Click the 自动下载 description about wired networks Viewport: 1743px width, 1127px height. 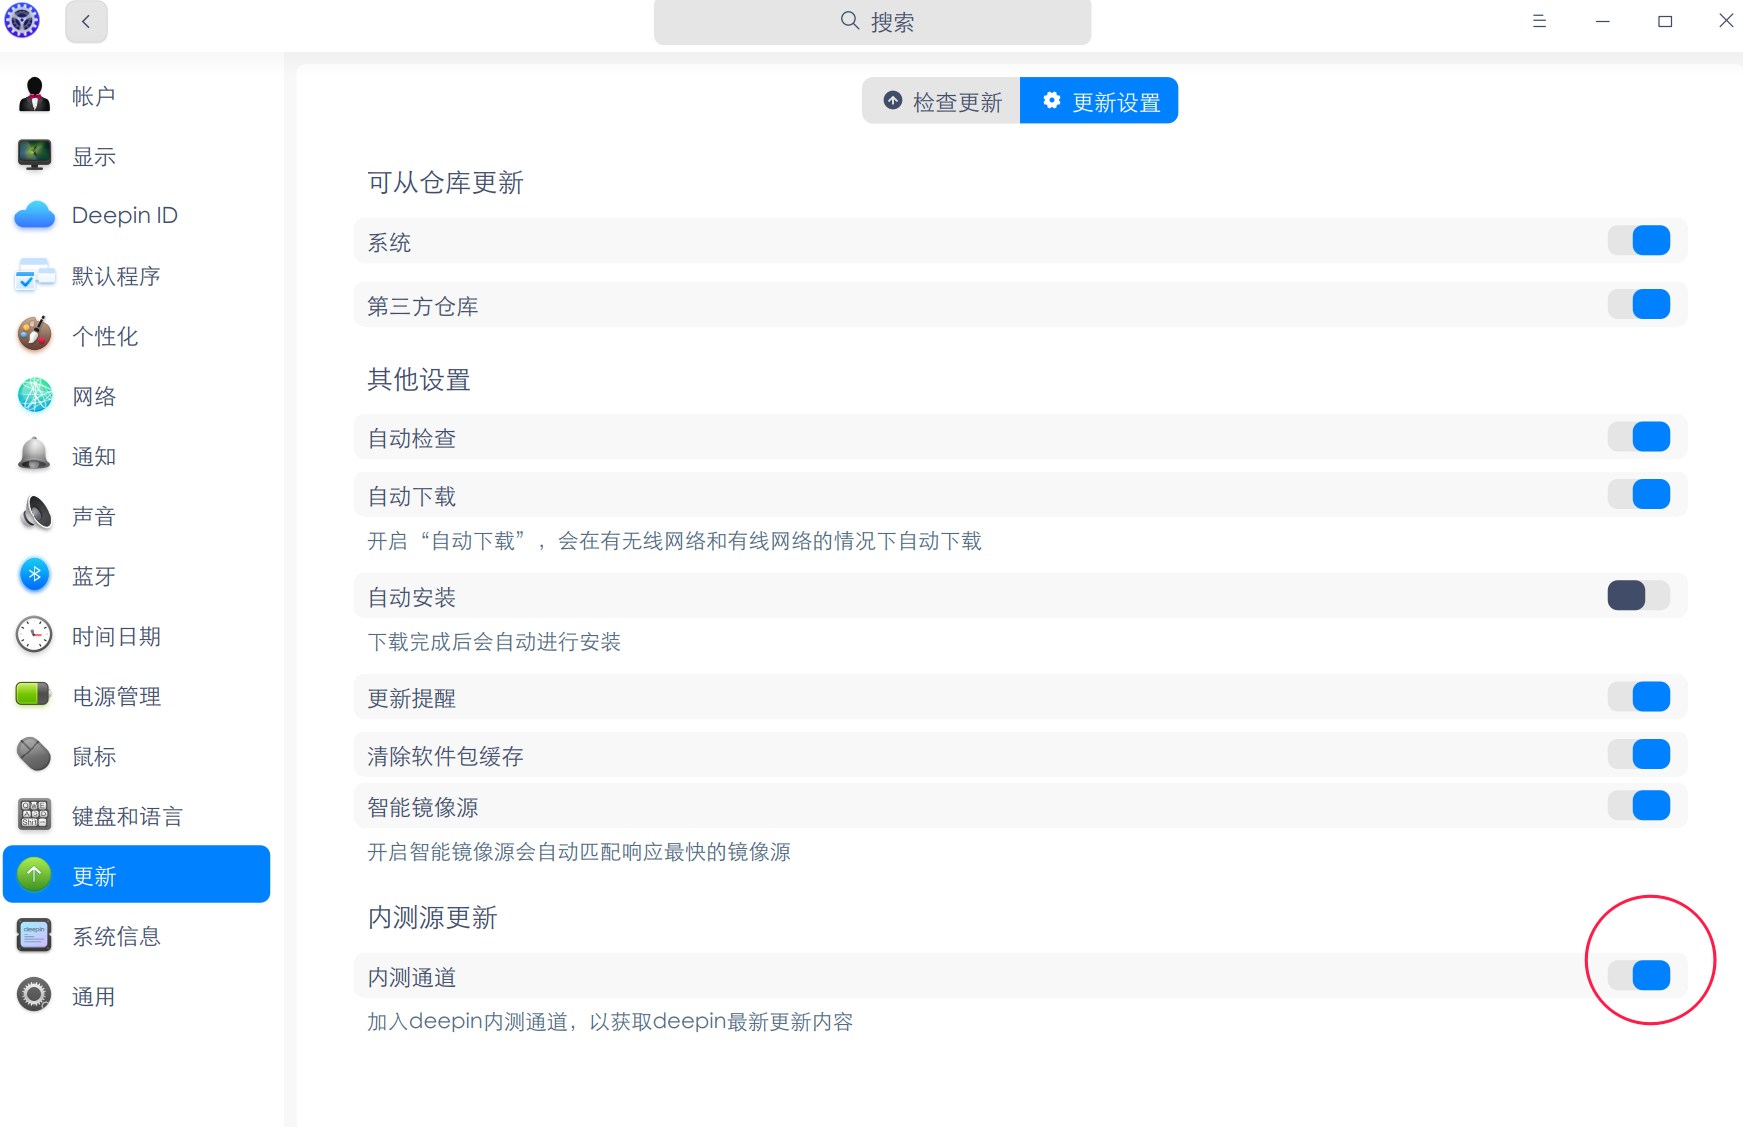[674, 540]
